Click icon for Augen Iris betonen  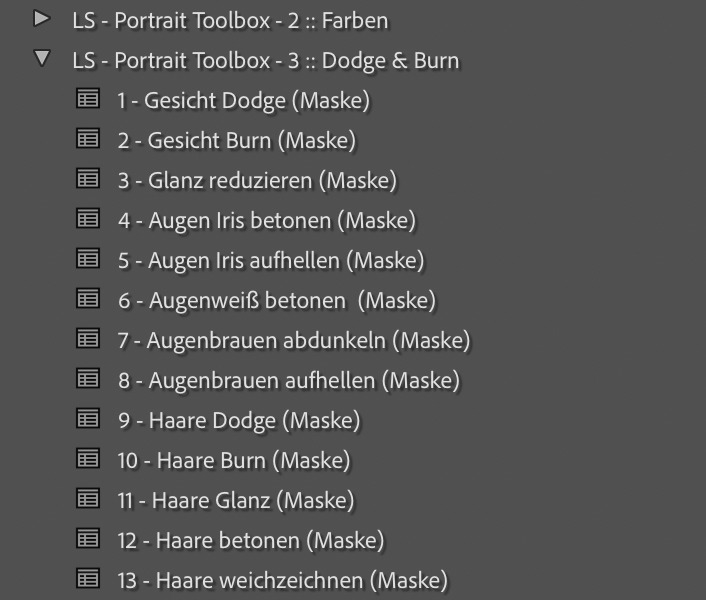point(88,219)
